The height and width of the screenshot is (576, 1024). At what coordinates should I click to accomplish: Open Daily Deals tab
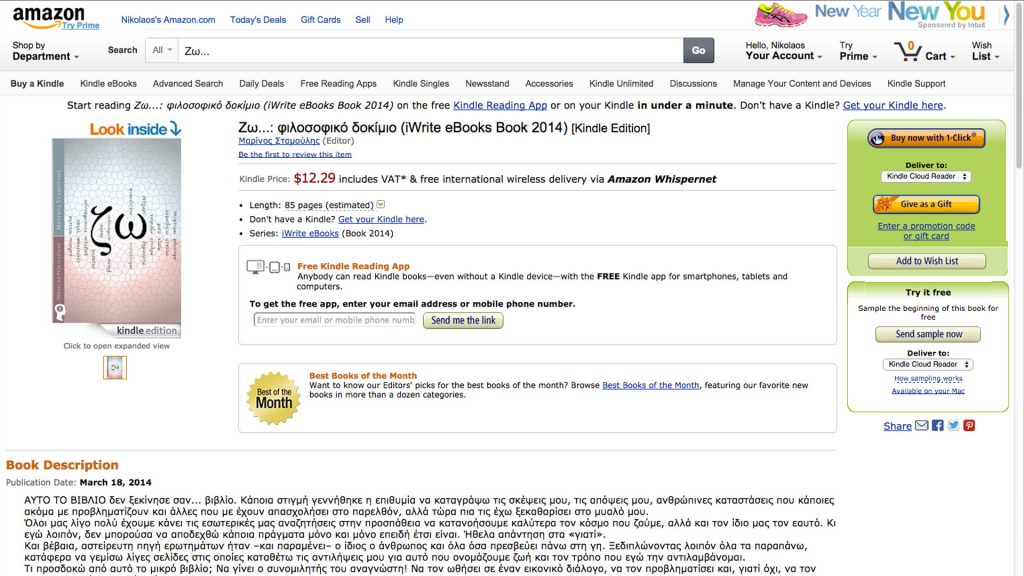261,84
